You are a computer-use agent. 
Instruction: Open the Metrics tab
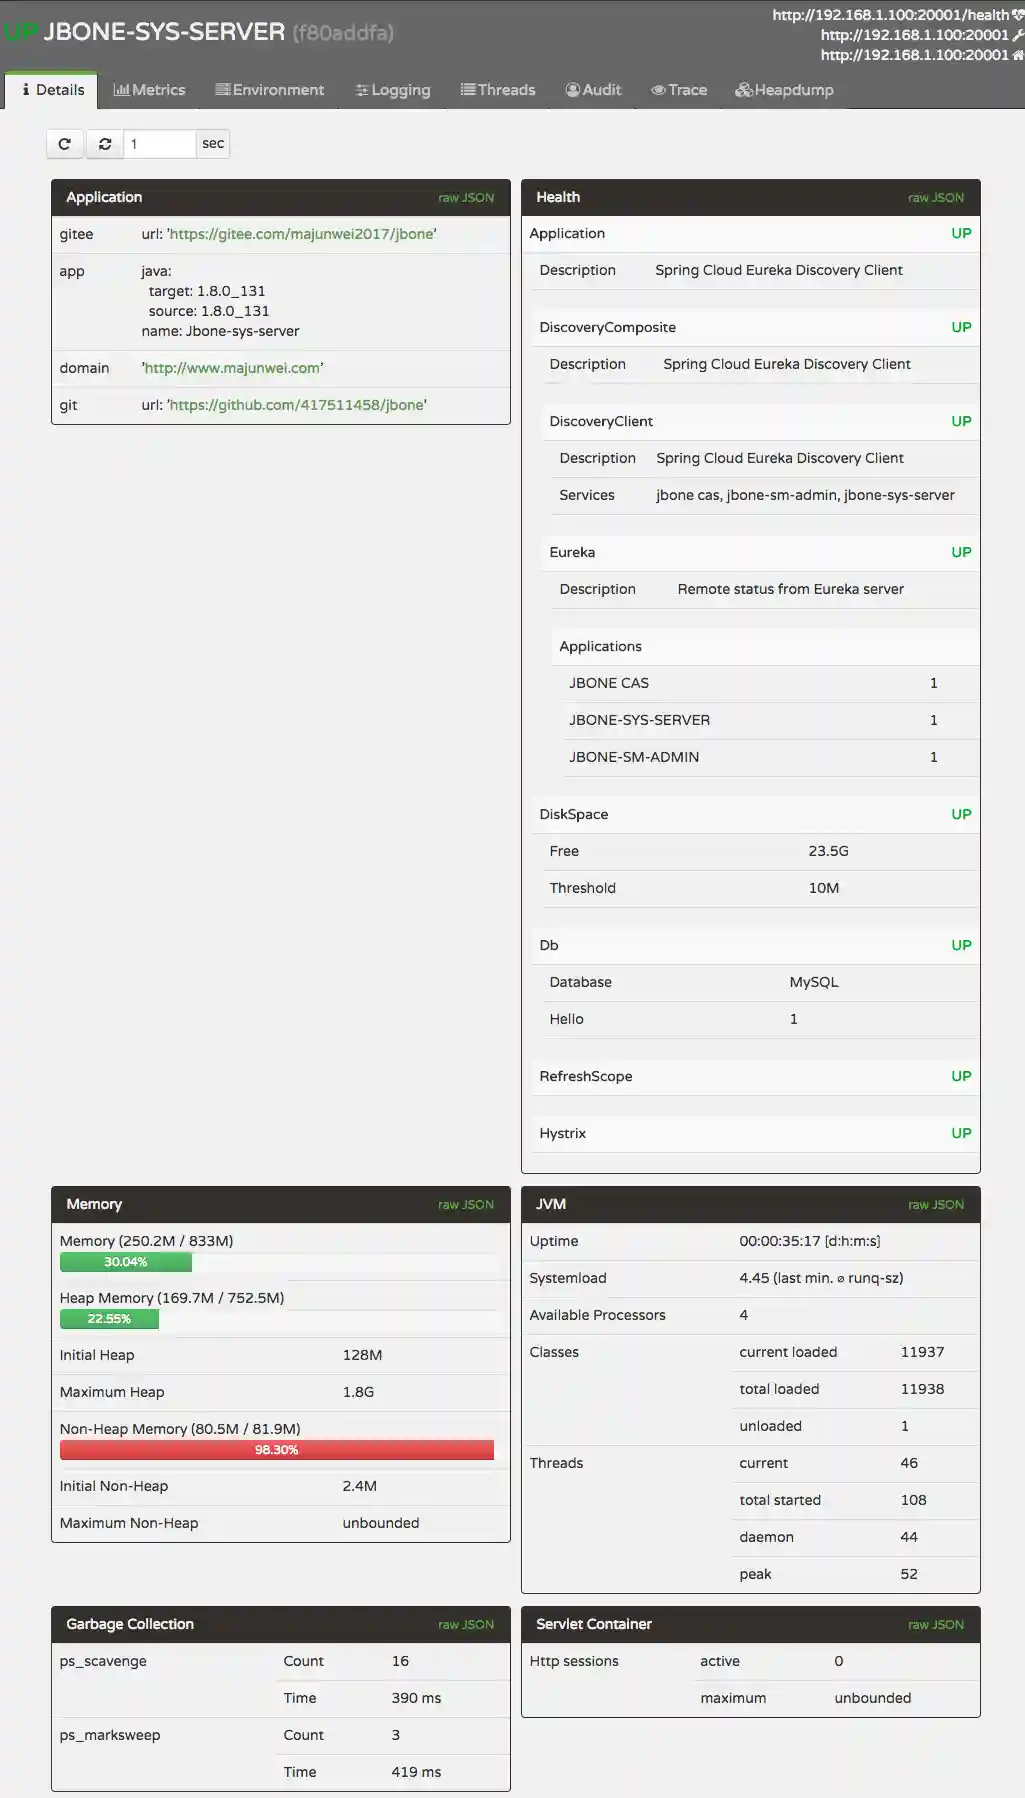coord(149,90)
